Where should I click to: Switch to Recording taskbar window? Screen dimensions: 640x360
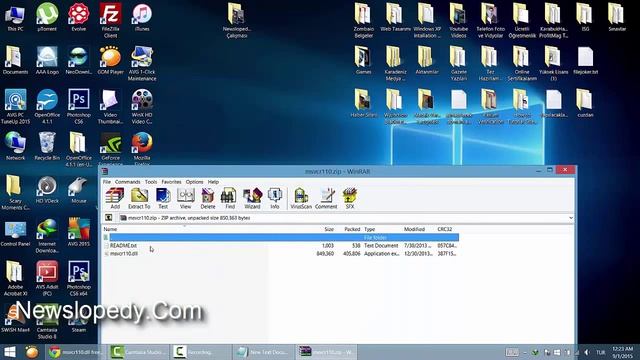point(200,352)
